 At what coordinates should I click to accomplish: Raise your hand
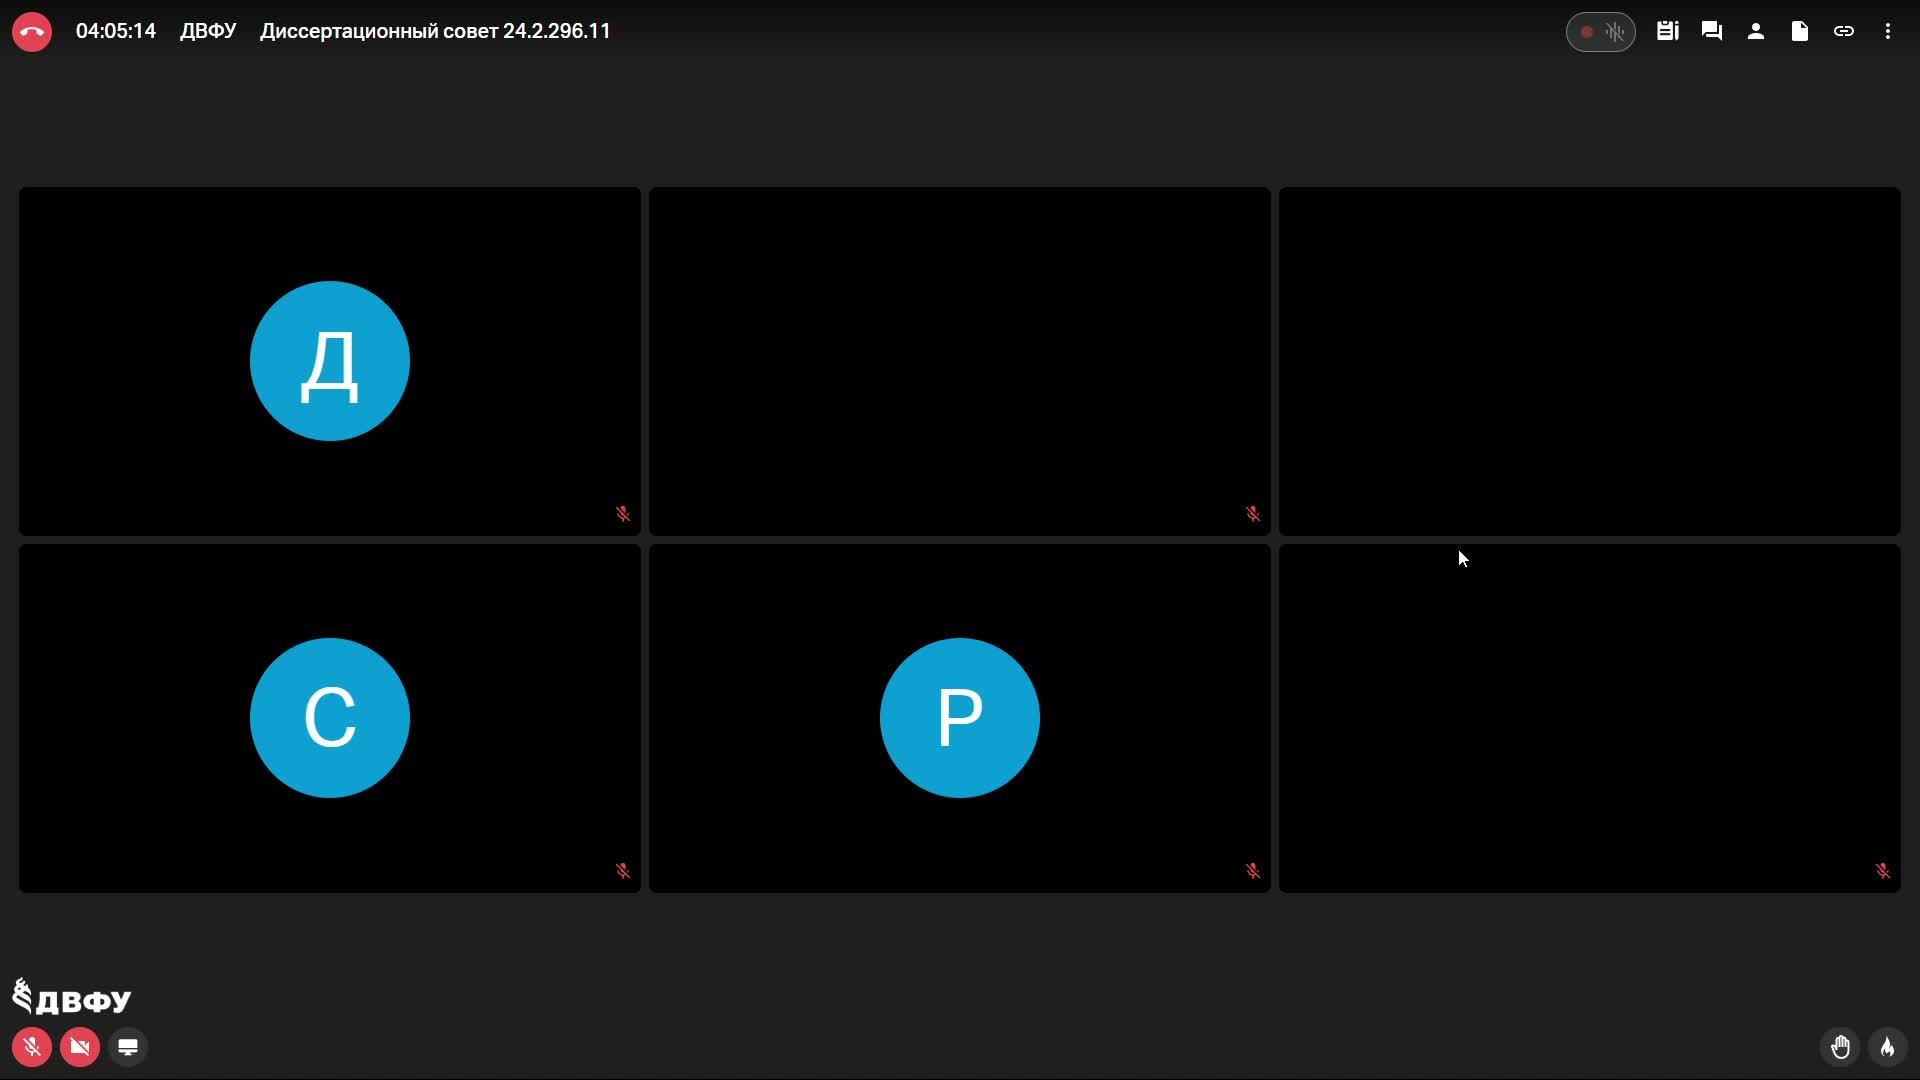[x=1840, y=1047]
